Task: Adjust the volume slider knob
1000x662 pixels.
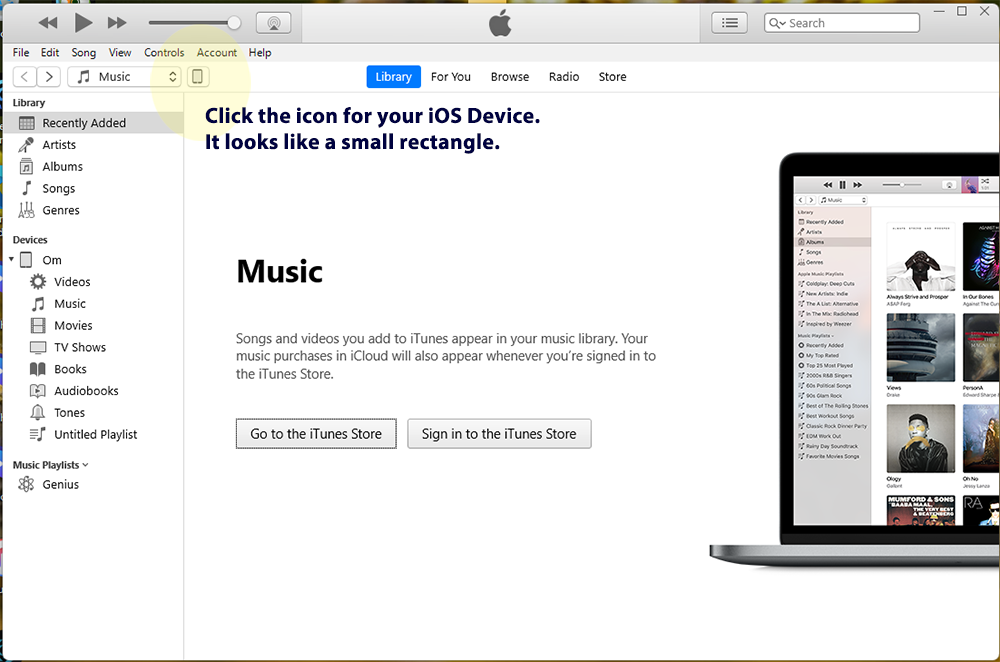Action: [x=234, y=23]
